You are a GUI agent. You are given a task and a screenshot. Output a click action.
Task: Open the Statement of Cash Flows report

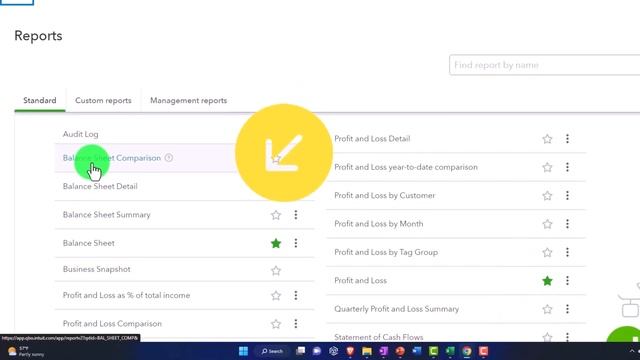coord(379,337)
